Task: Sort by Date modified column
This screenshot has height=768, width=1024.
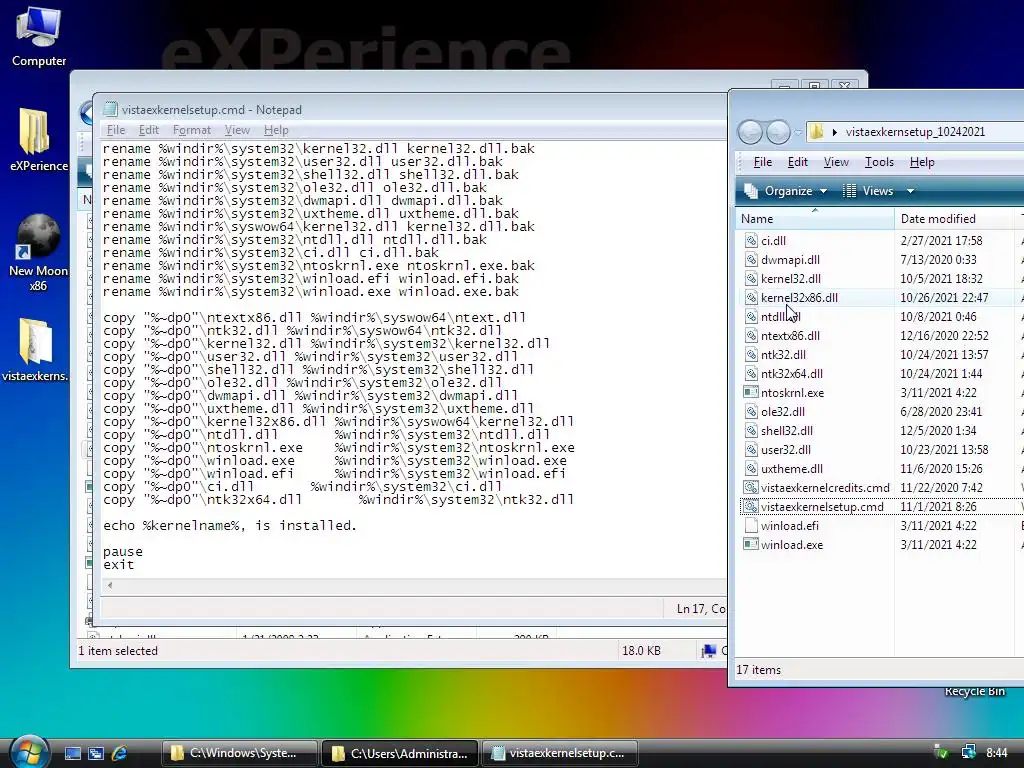Action: 954,219
